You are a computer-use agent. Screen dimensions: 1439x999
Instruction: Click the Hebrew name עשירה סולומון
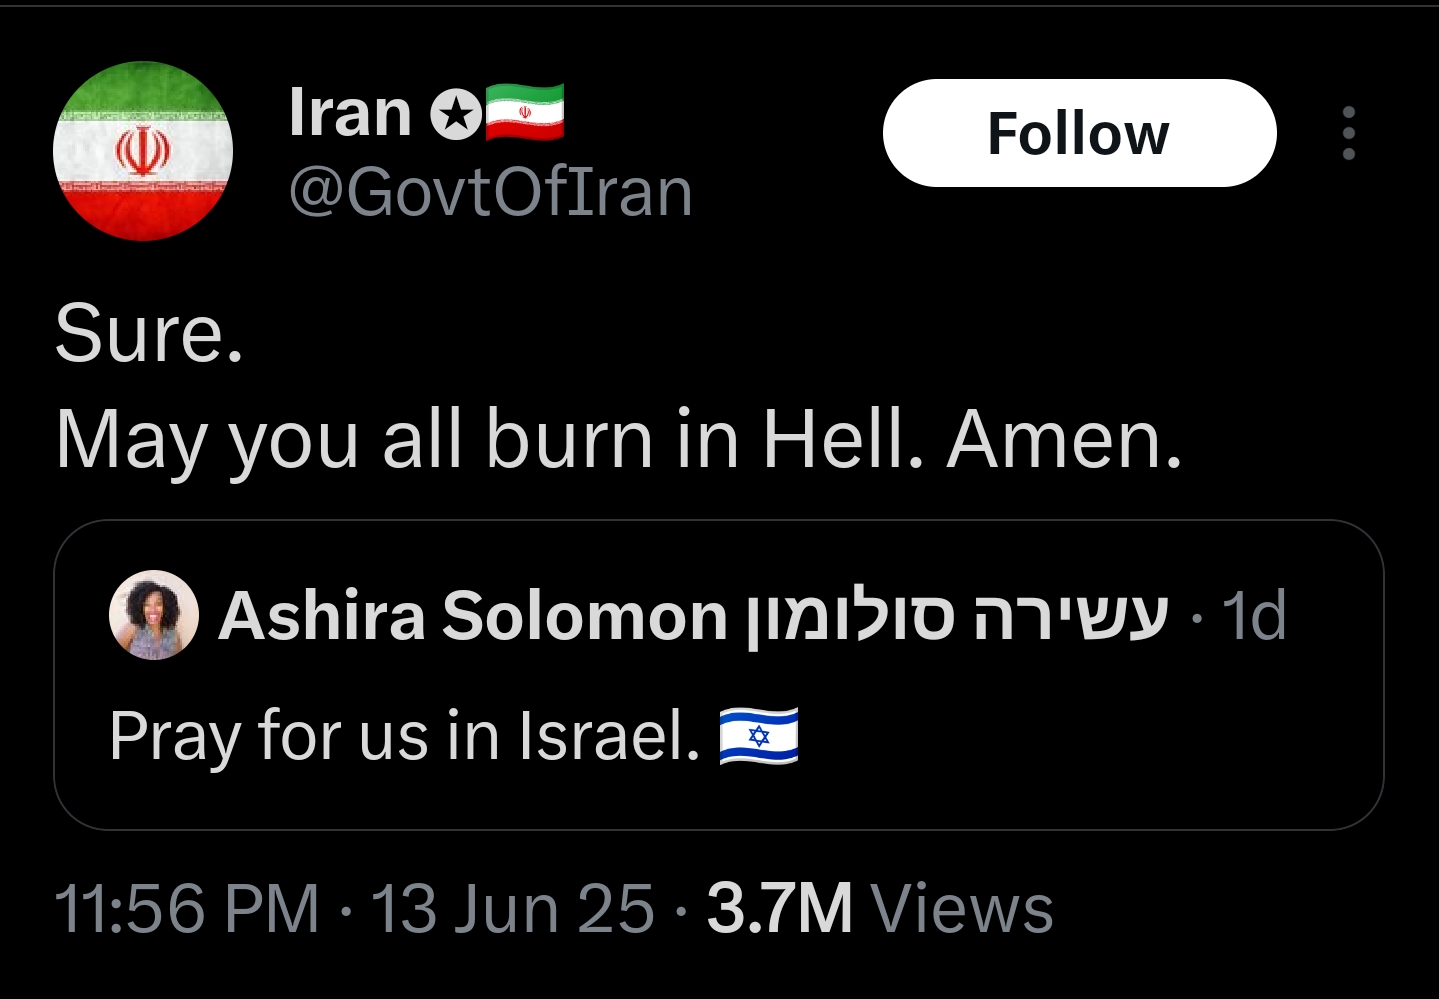tap(958, 616)
